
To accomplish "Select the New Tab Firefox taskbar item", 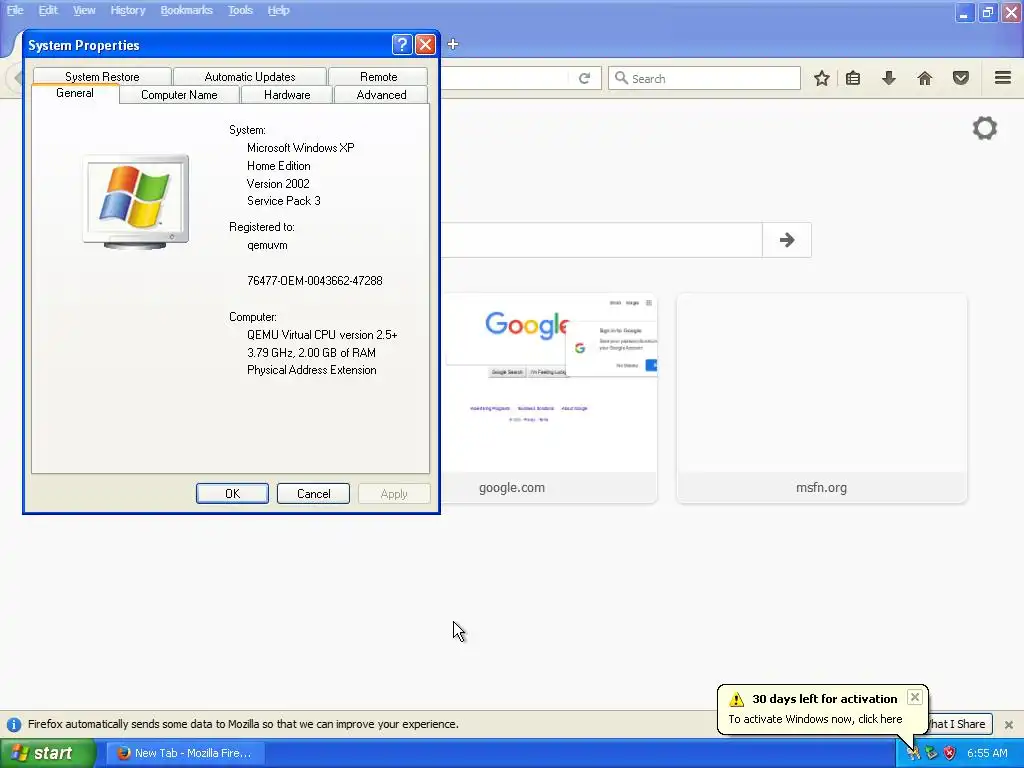I will pos(186,753).
